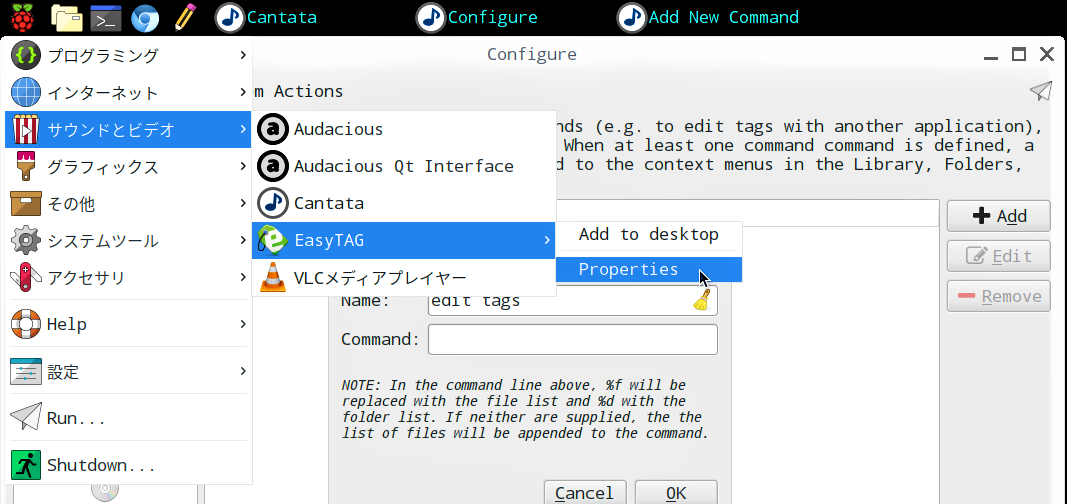The width and height of the screenshot is (1067, 504).
Task: Click the グラフィックス paintbrush icon
Action: point(26,166)
